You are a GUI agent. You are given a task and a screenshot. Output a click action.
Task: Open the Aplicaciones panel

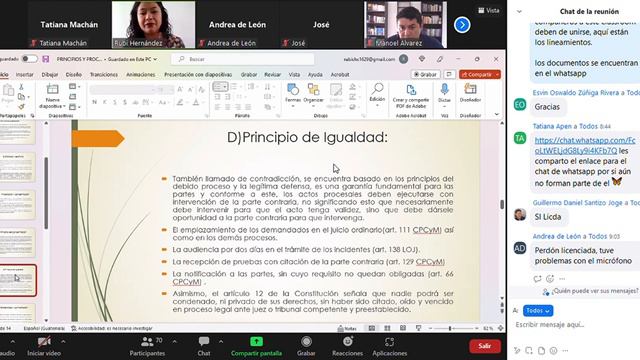[x=389, y=346]
